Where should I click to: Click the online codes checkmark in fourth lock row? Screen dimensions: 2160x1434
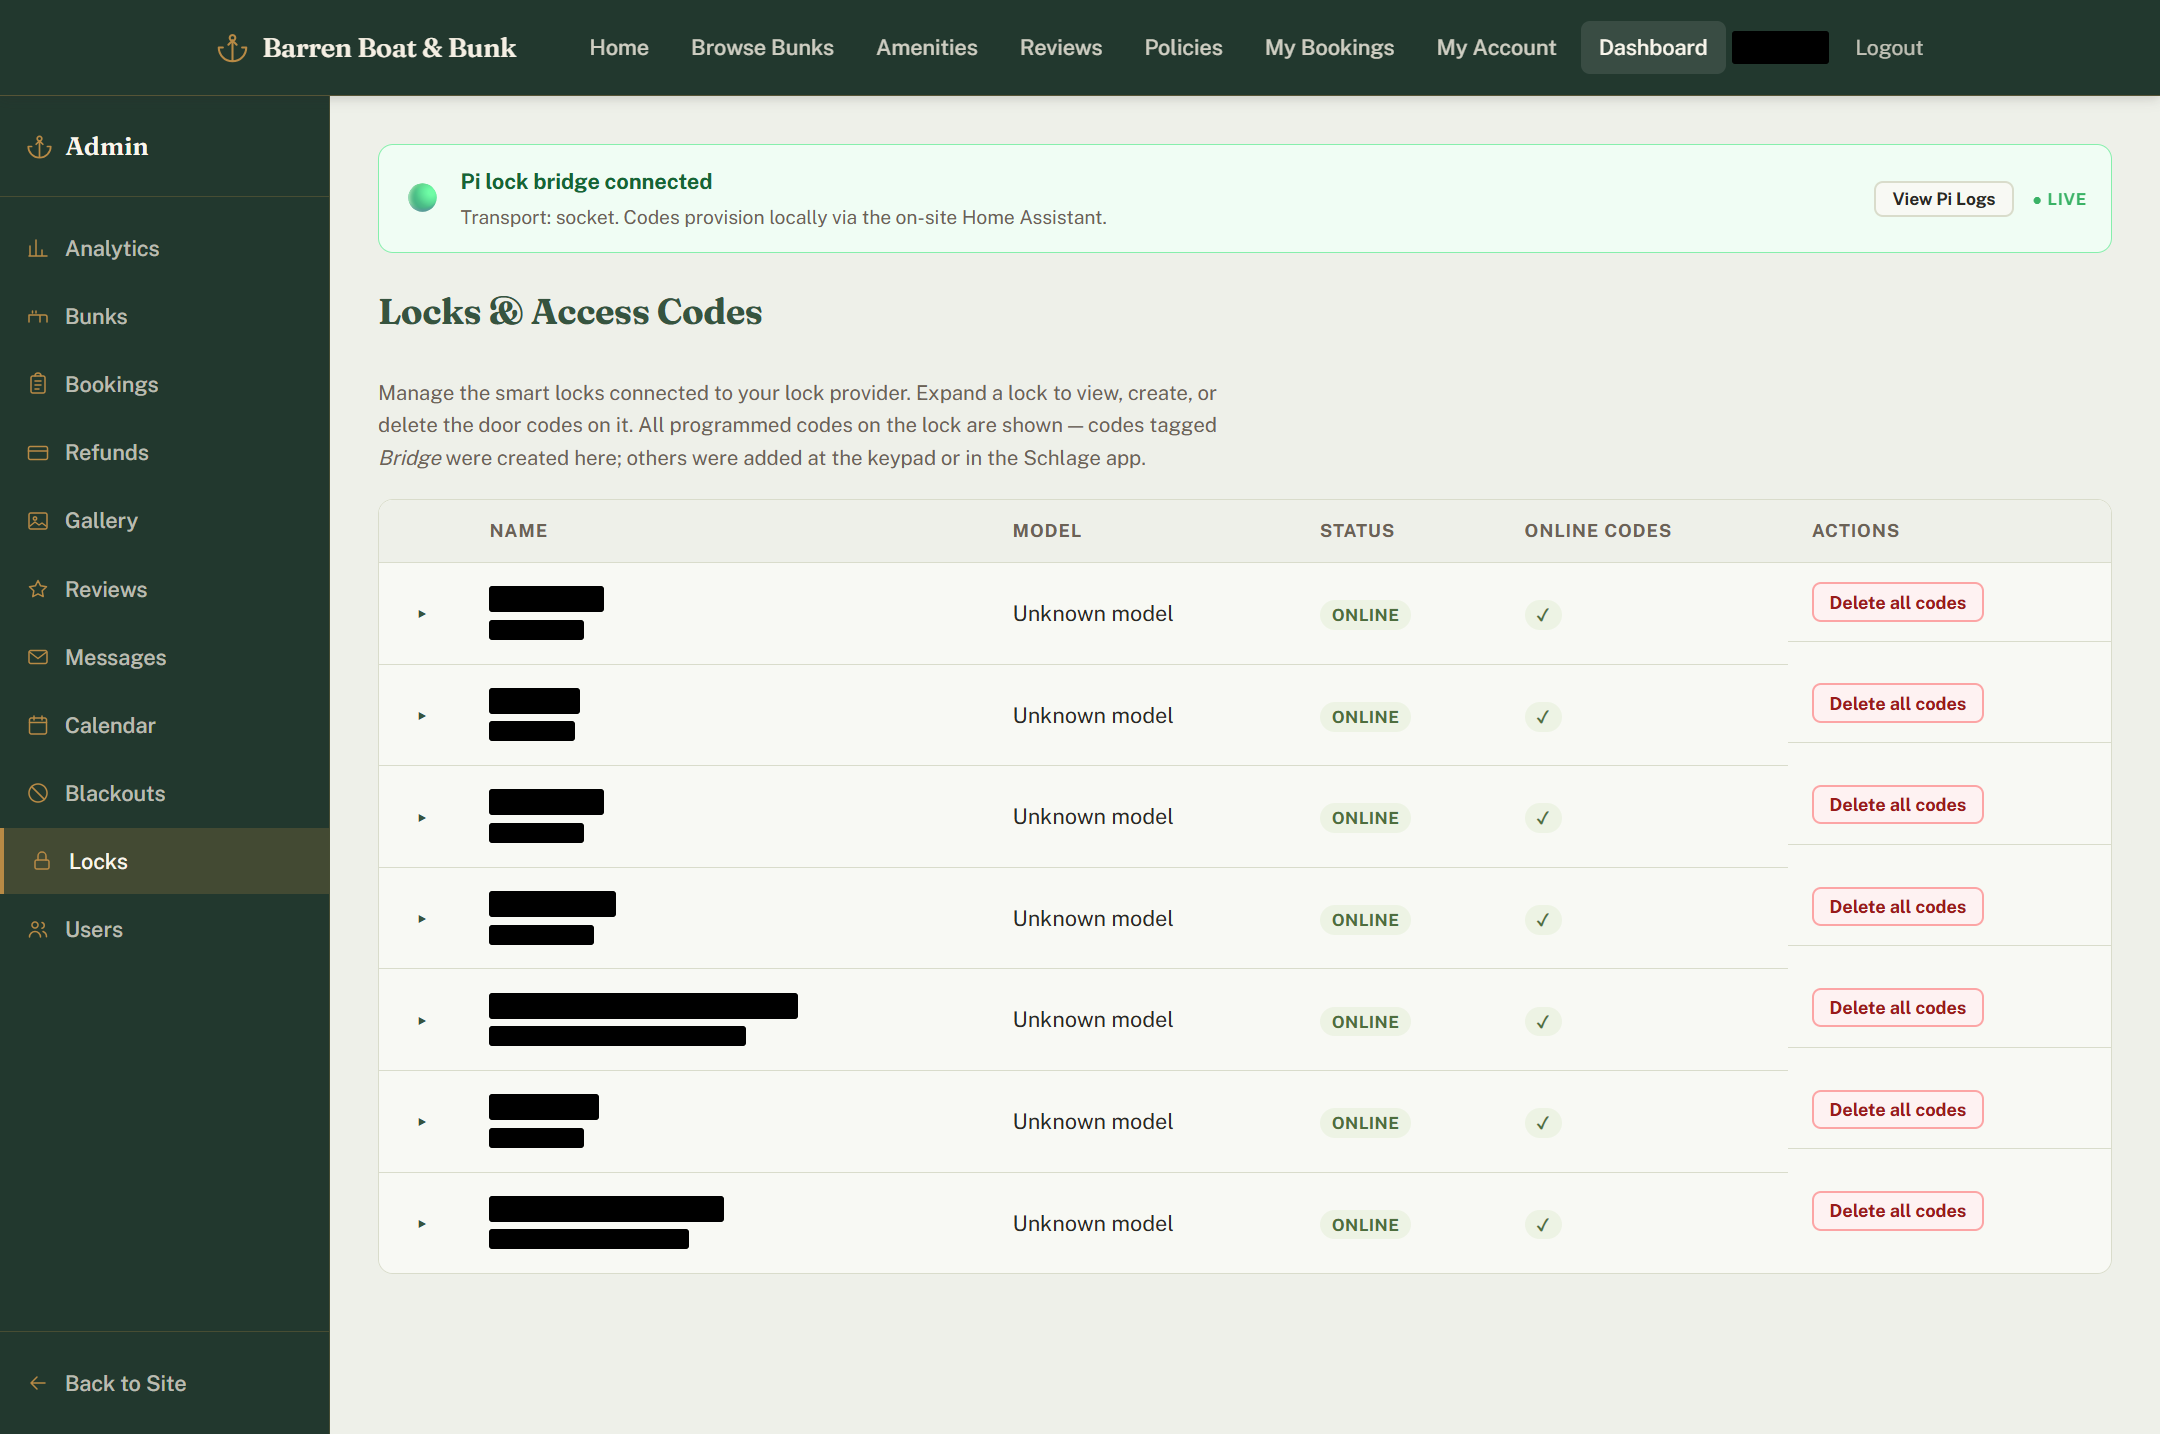pos(1543,920)
